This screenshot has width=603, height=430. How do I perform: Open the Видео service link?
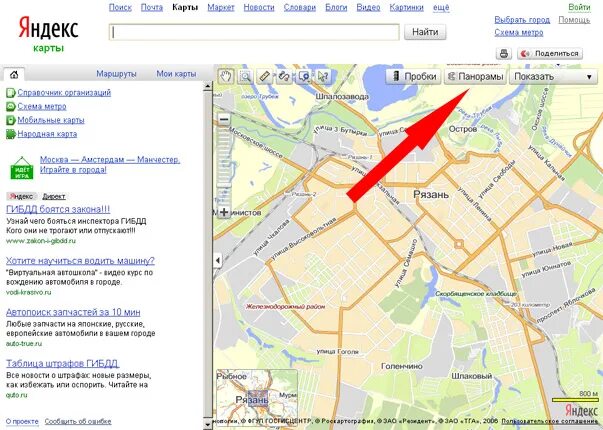click(368, 7)
